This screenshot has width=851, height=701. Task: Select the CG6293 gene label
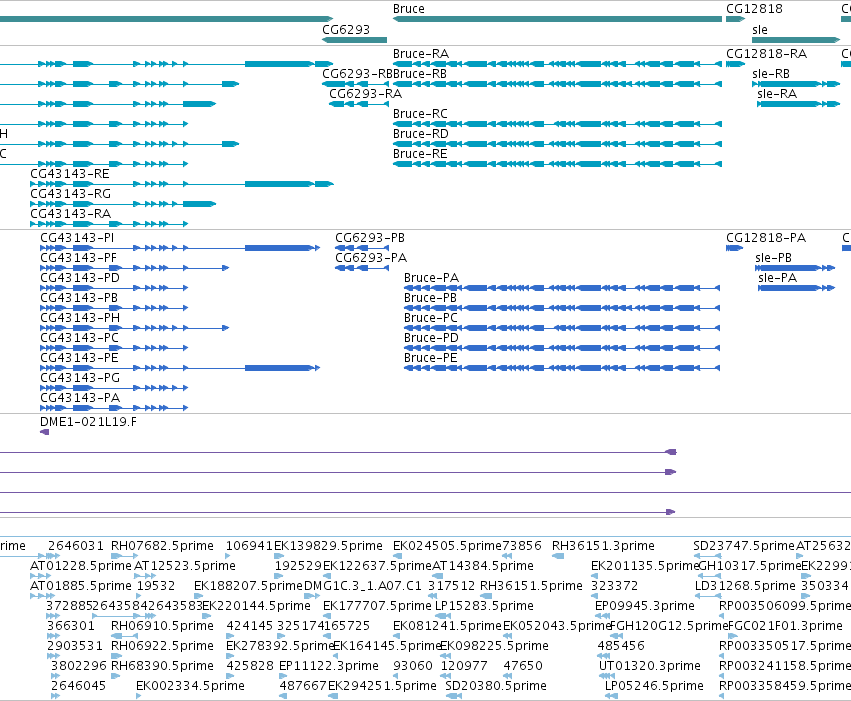[346, 29]
